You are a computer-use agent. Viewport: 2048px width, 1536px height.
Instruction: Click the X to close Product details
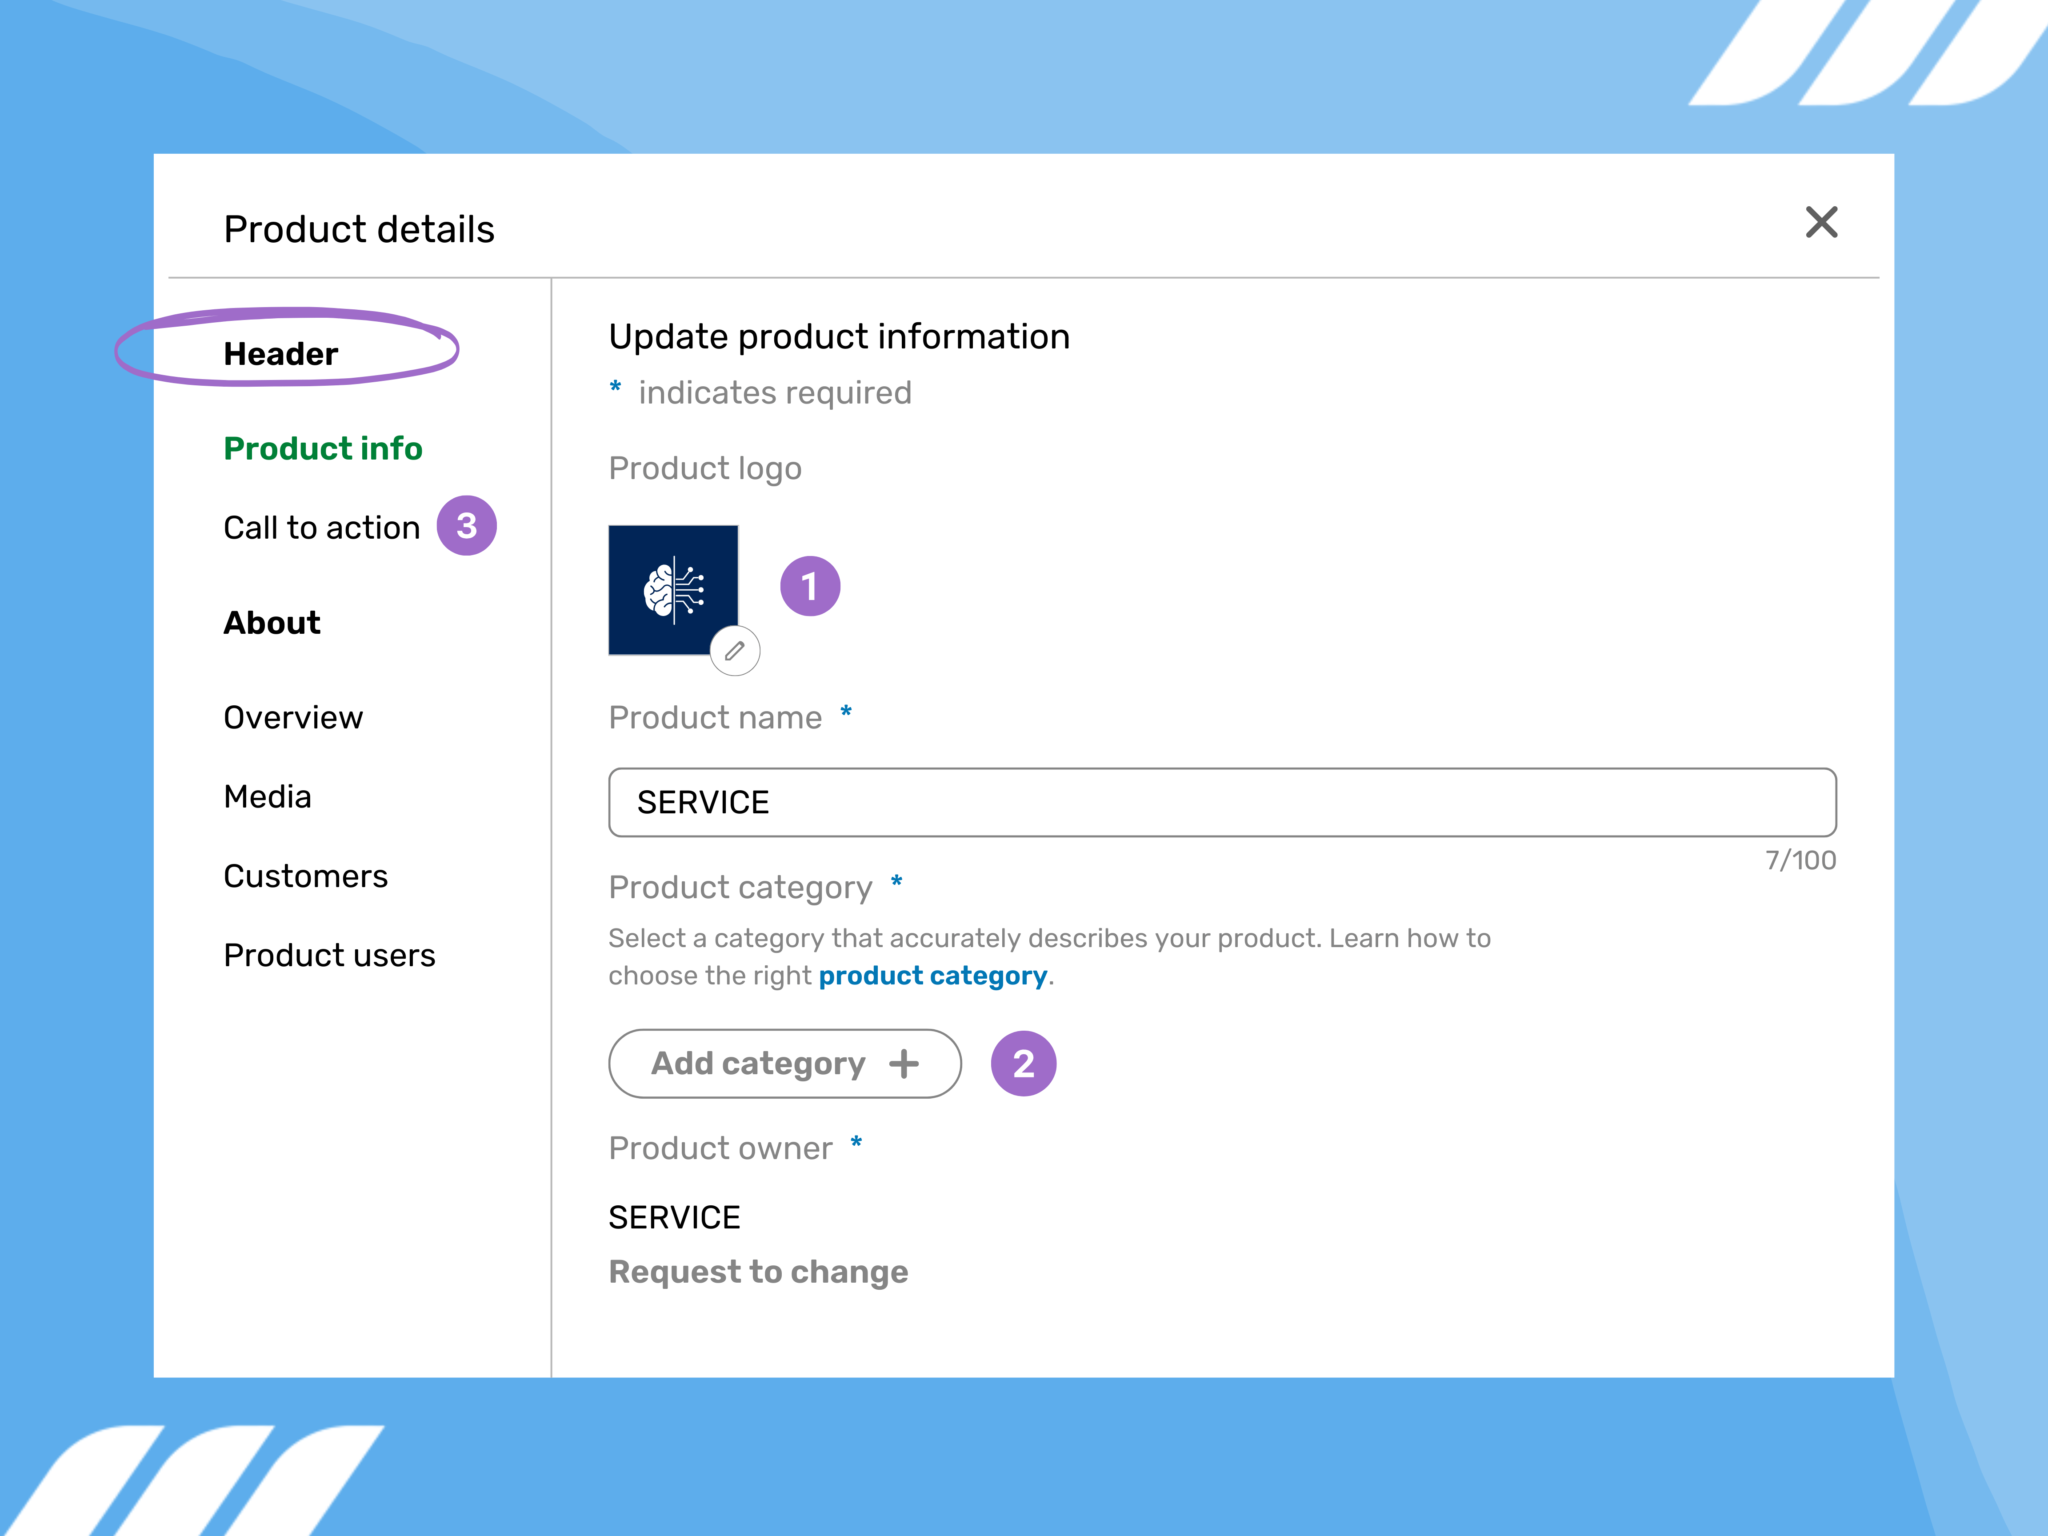pos(1822,223)
